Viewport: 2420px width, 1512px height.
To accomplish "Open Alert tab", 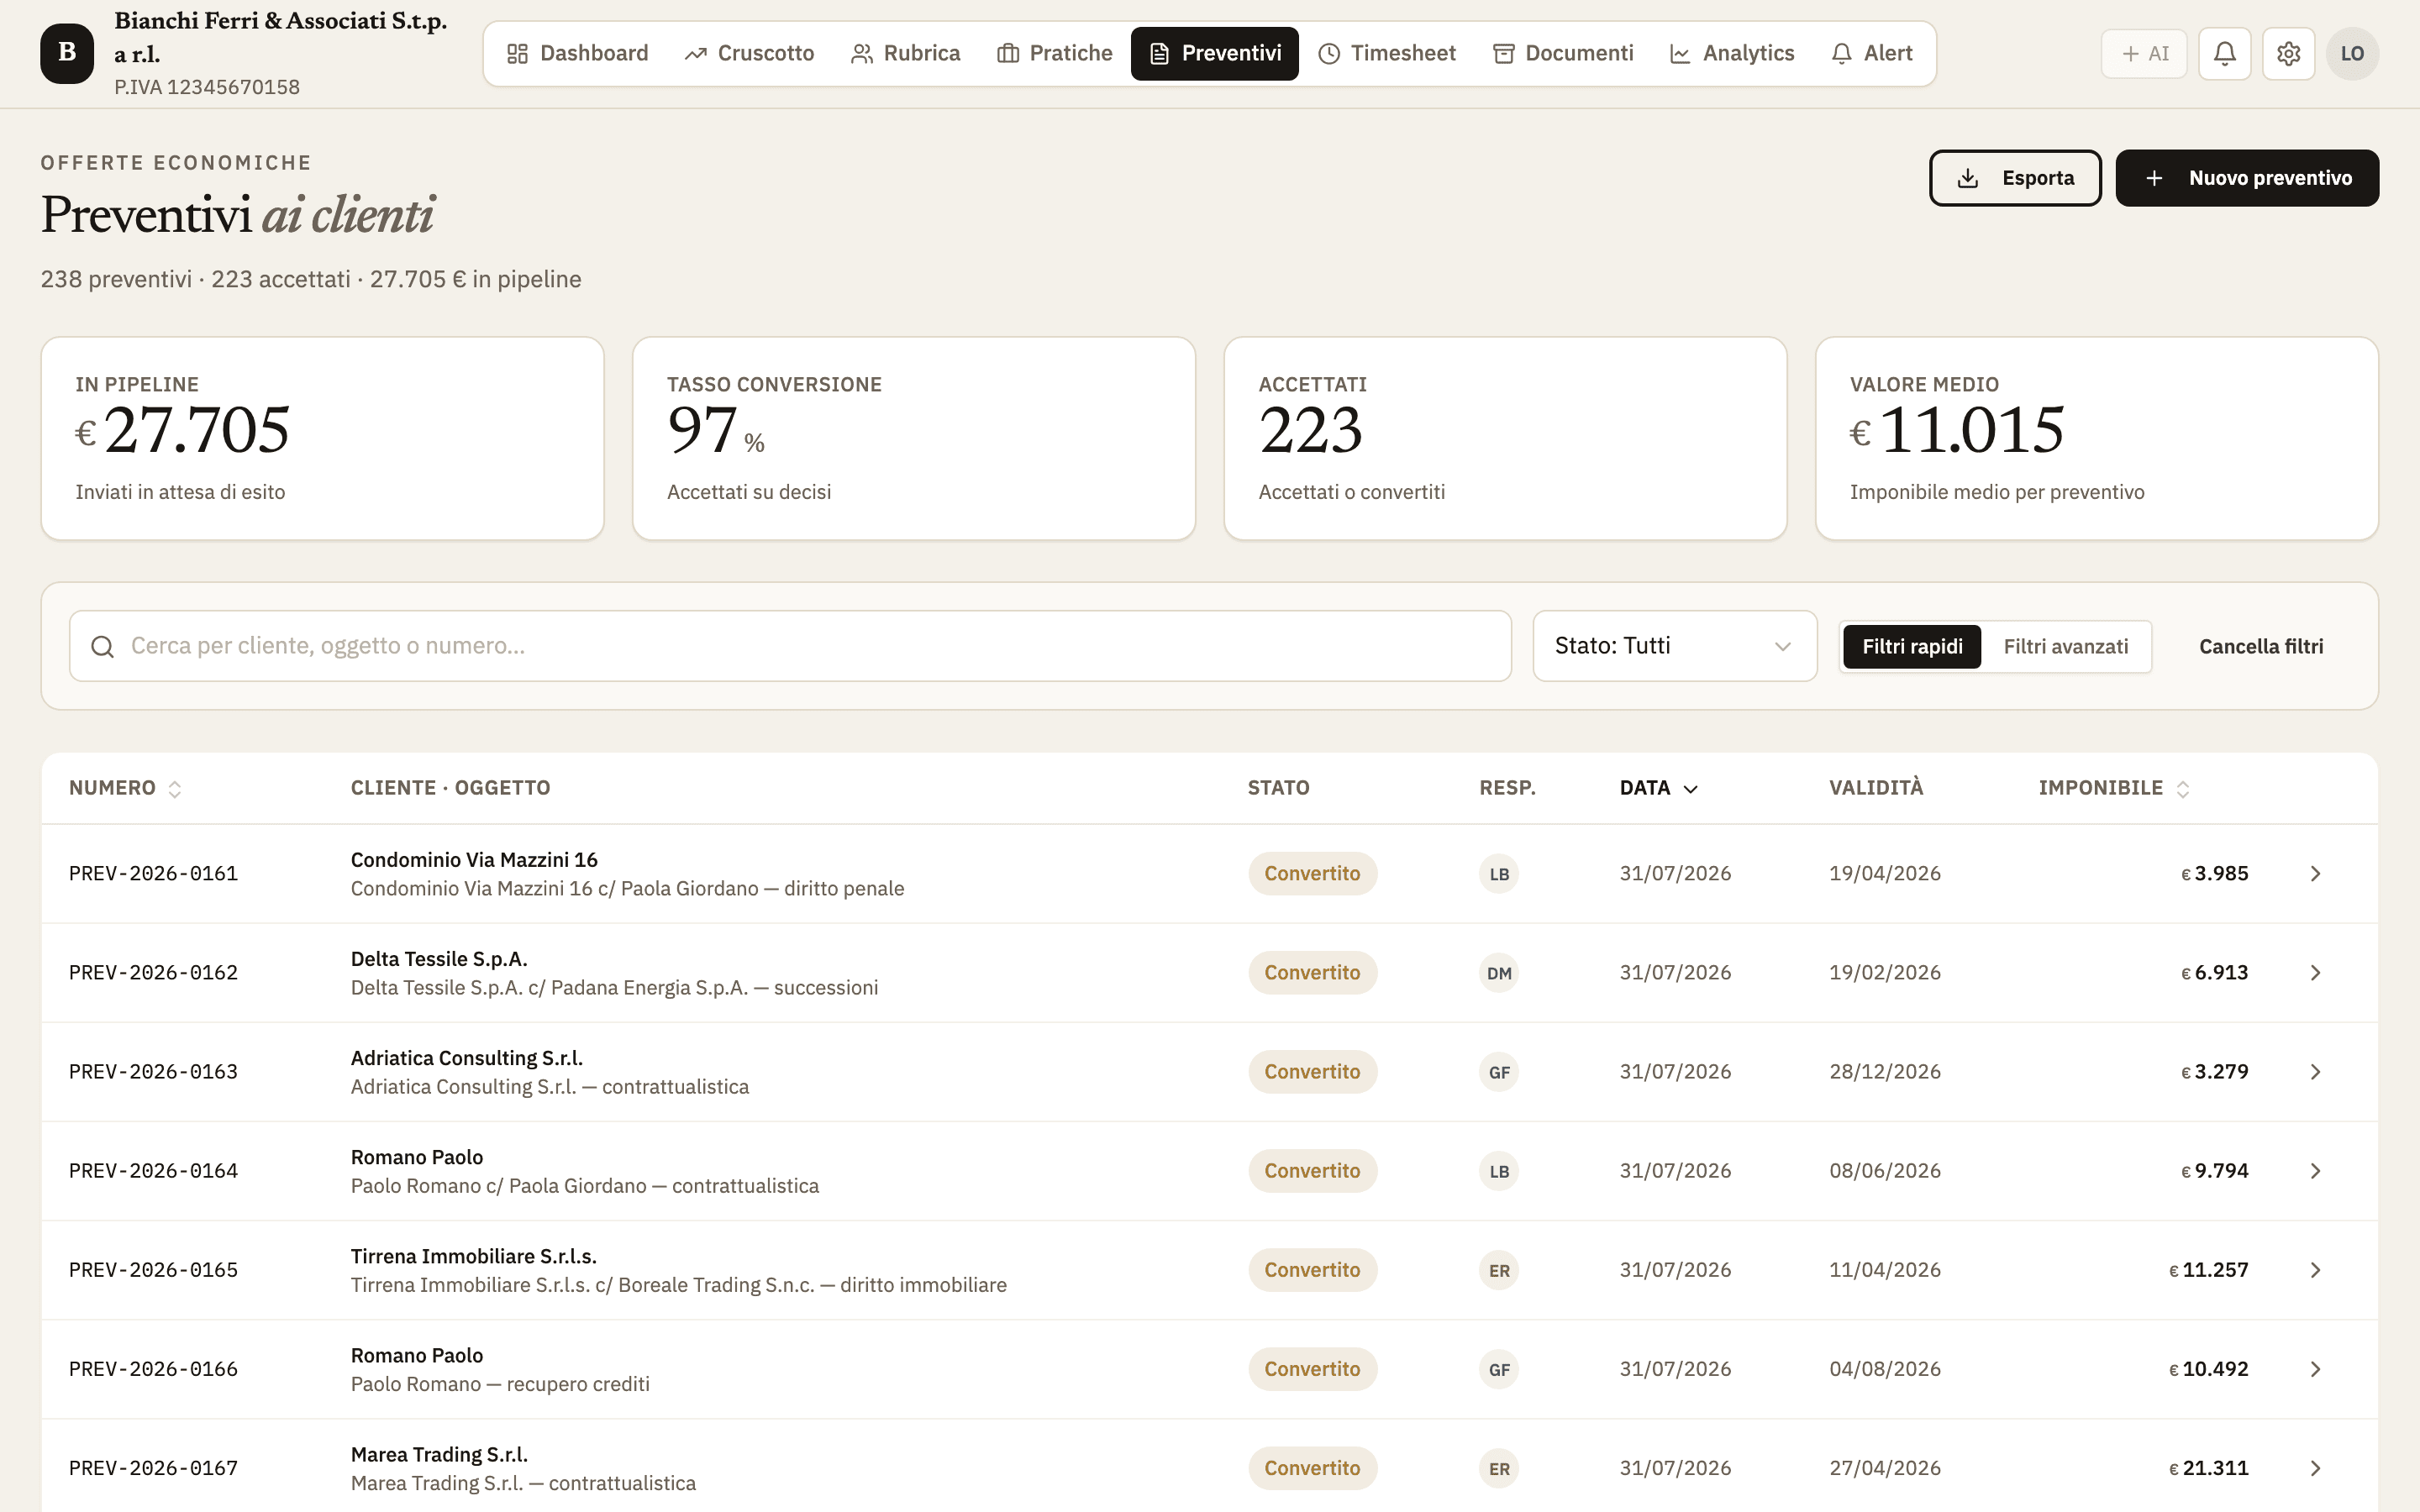I will (x=1871, y=53).
